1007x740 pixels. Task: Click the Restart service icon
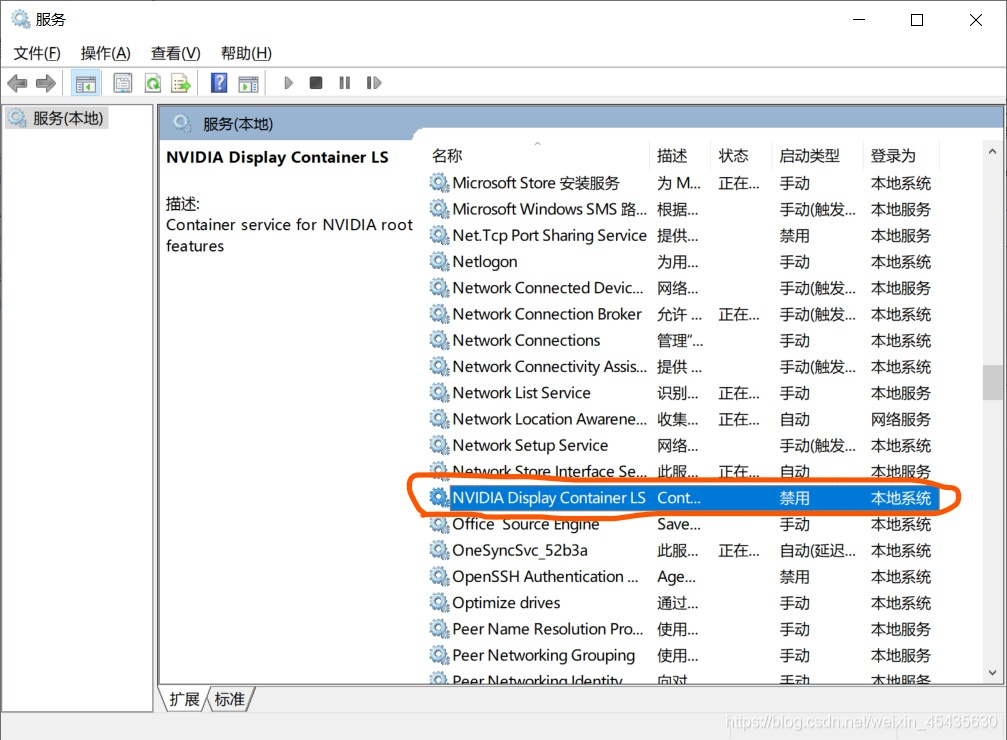[374, 83]
